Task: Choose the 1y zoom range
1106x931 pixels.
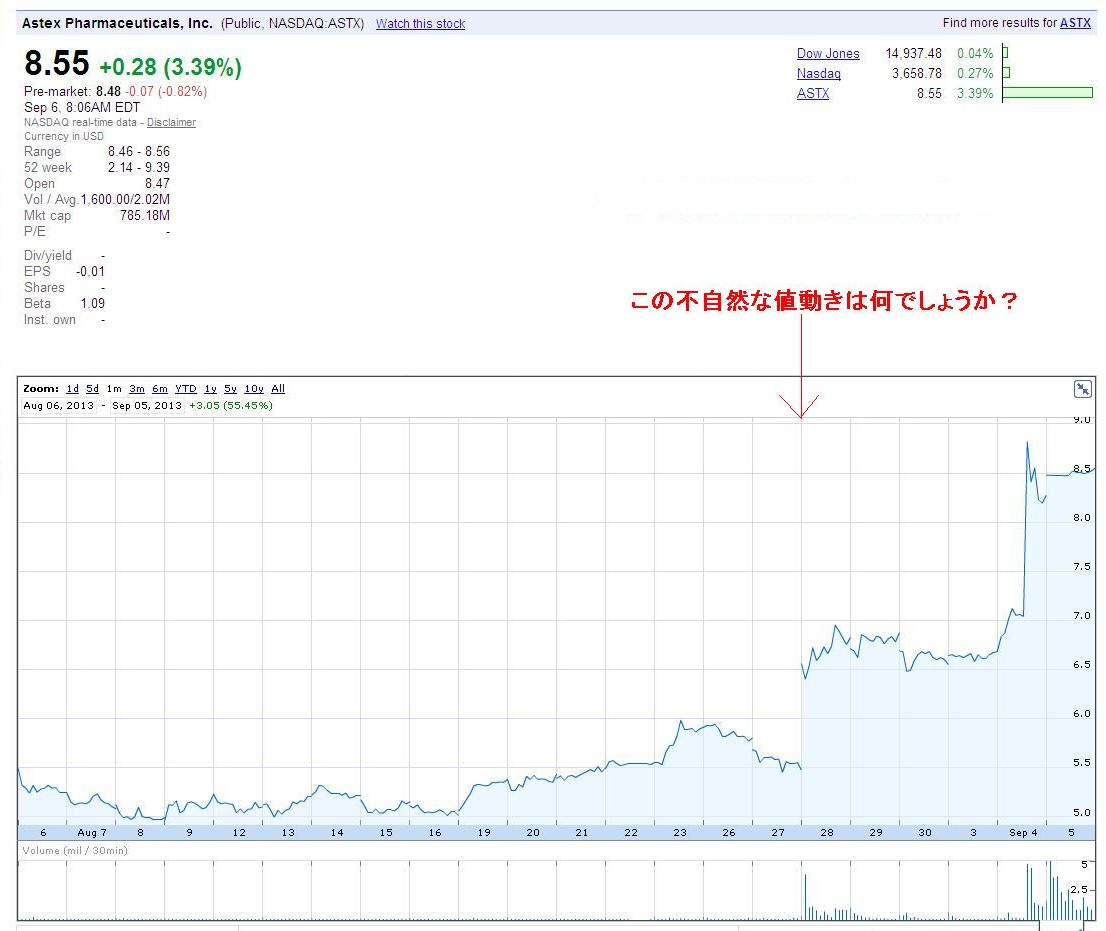Action: coord(210,389)
